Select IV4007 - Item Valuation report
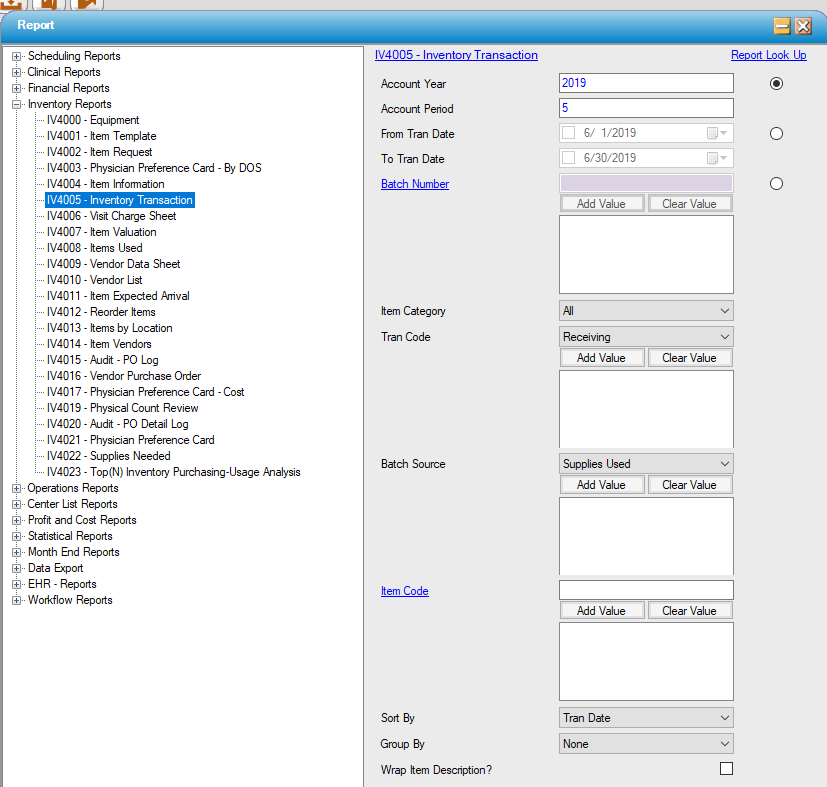The image size is (827, 787). pyautogui.click(x=101, y=232)
